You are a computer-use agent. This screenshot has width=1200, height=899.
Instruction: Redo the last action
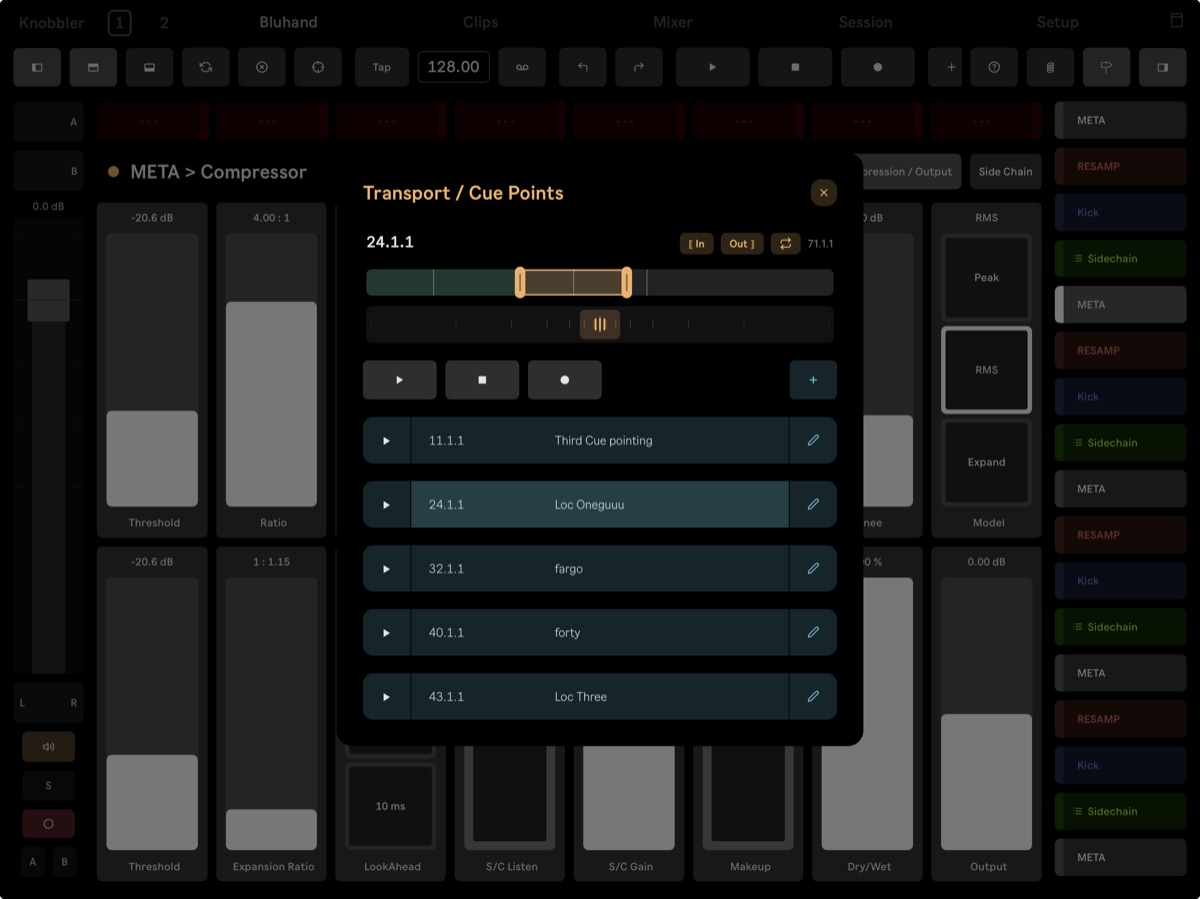click(x=639, y=67)
